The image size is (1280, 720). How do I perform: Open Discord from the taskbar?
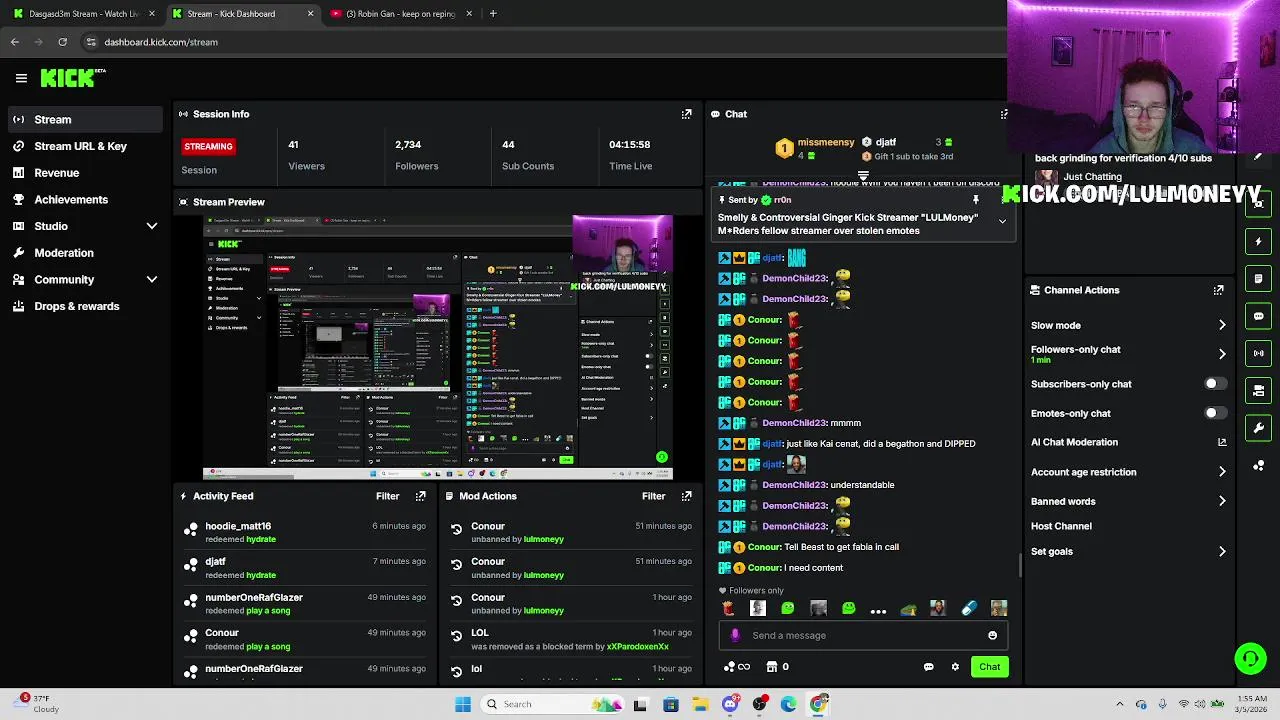pos(730,704)
